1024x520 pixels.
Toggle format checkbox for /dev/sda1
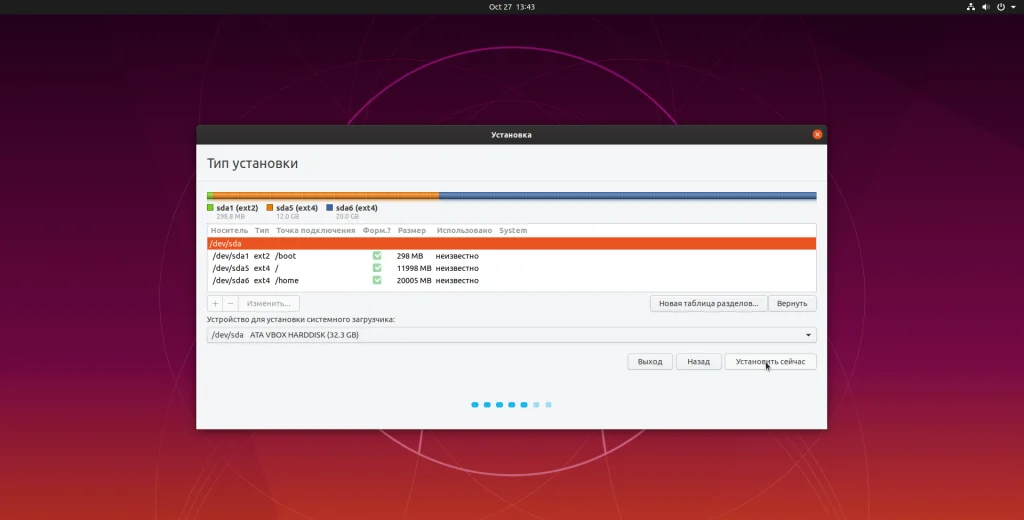pyautogui.click(x=377, y=256)
